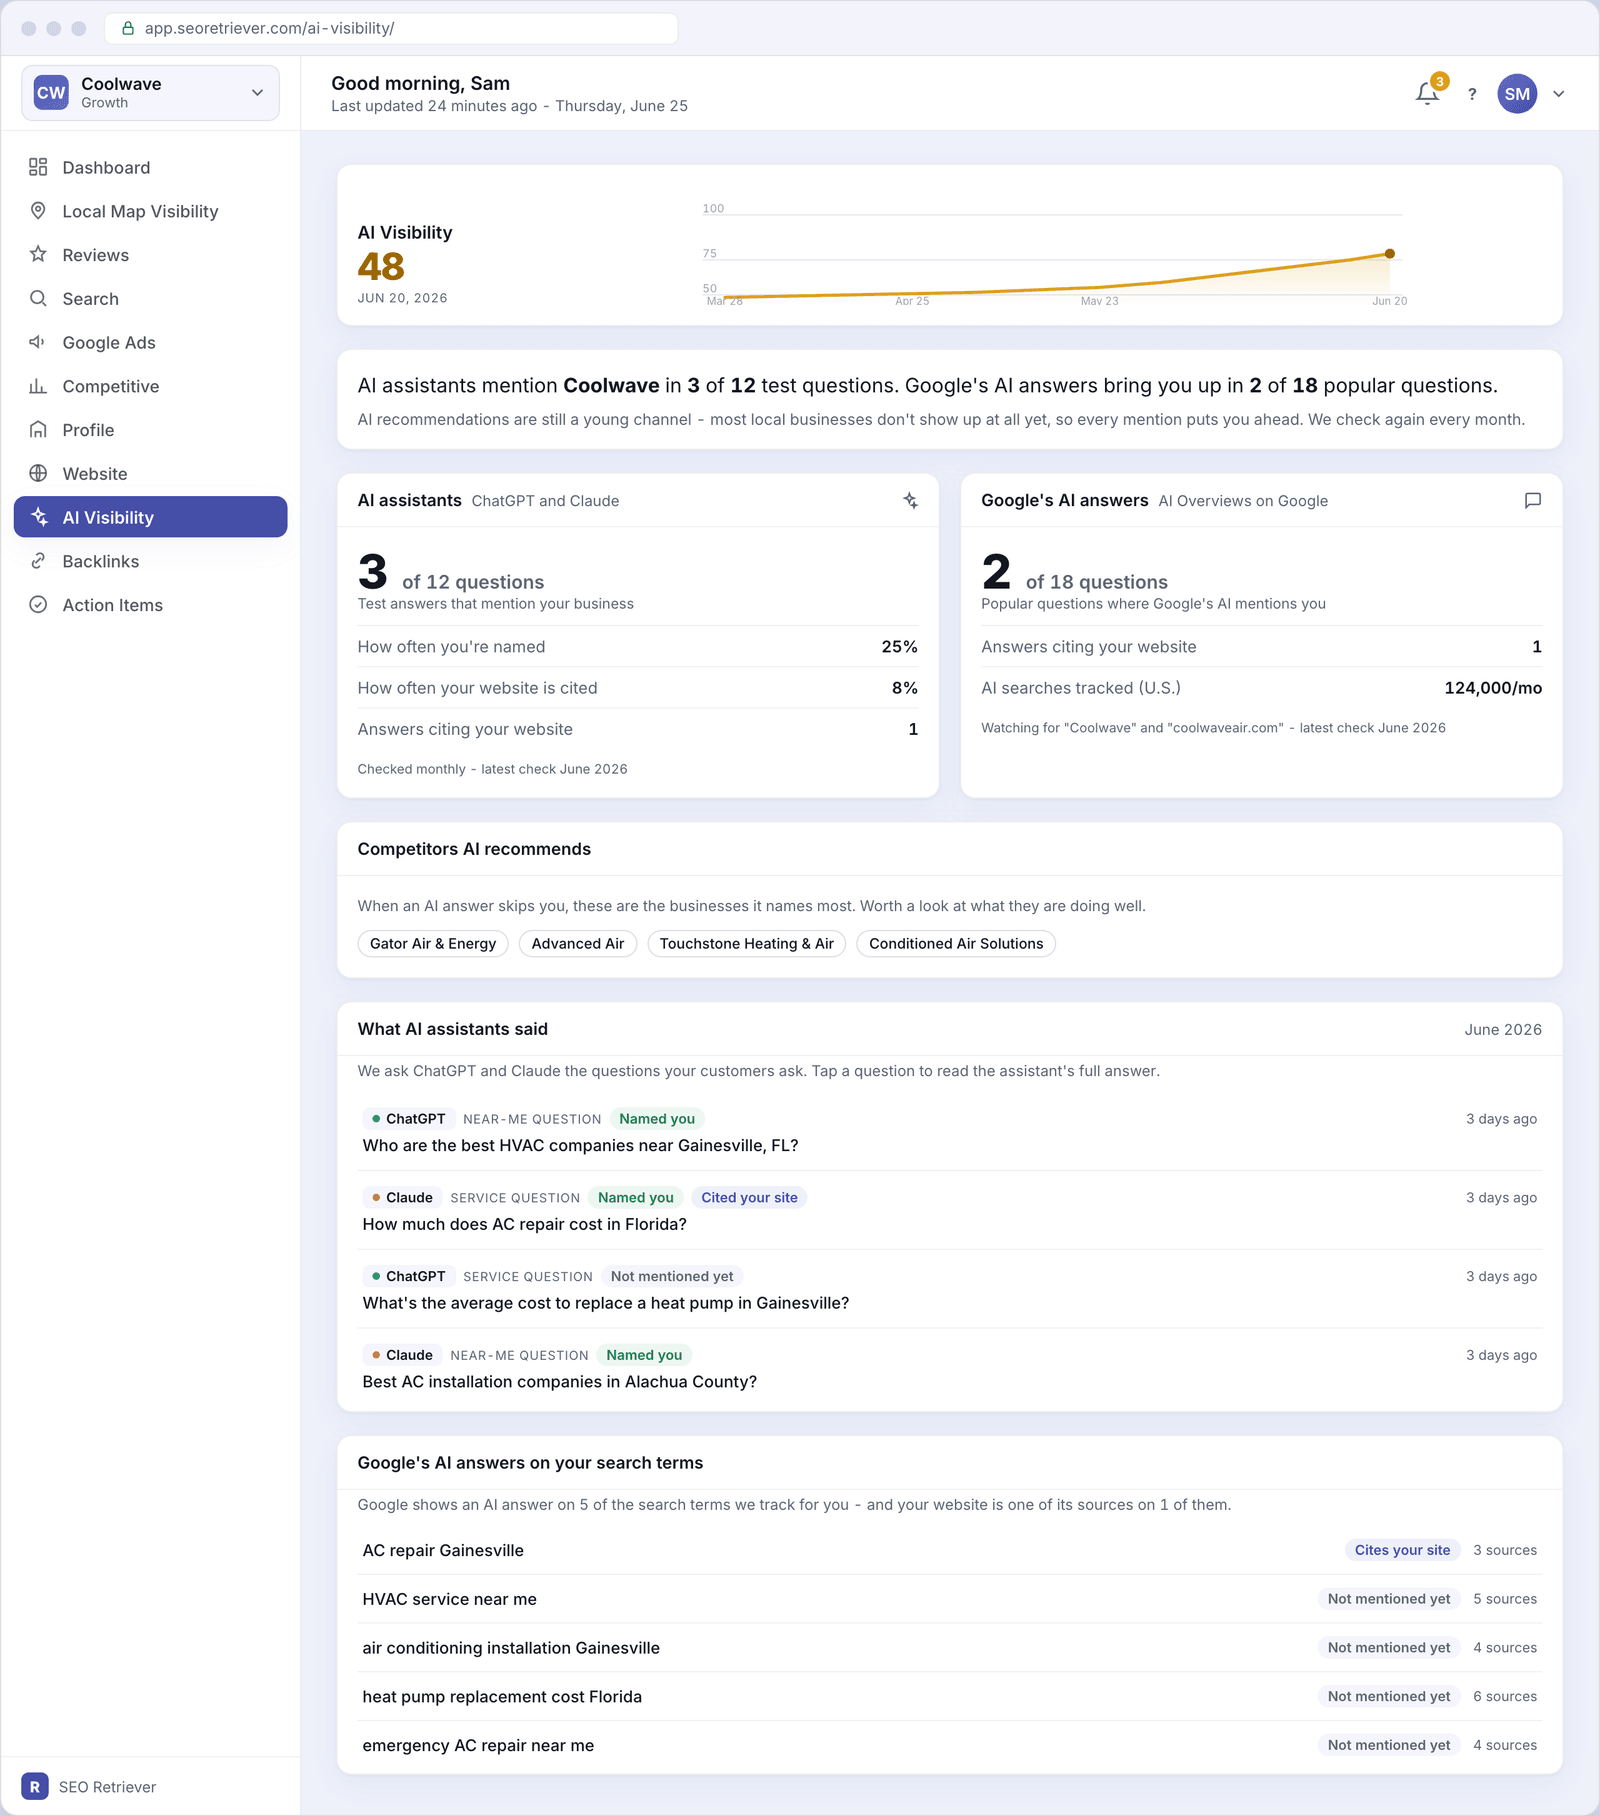
Task: Click the lock icon in address bar
Action: [128, 28]
